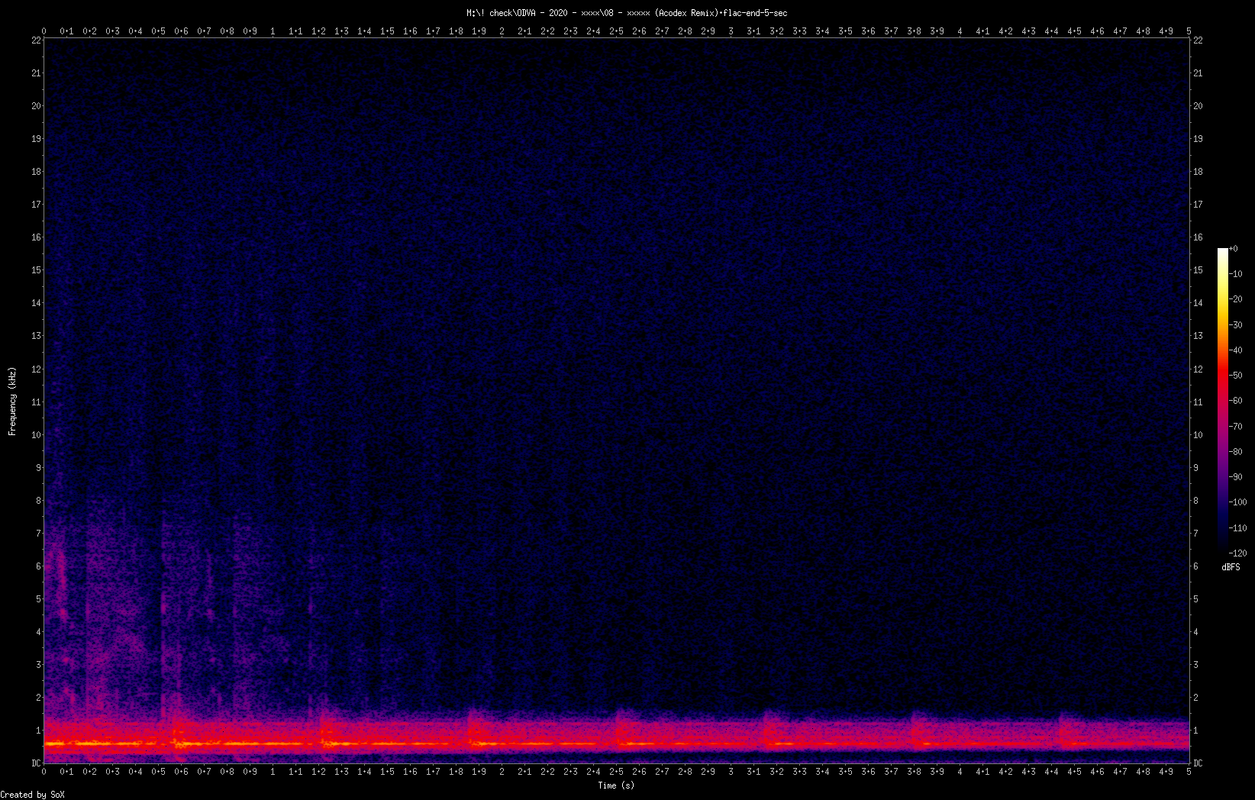Viewport: 1255px width, 800px height.
Task: Click the dBFS color gradient bar
Action: coord(1222,400)
